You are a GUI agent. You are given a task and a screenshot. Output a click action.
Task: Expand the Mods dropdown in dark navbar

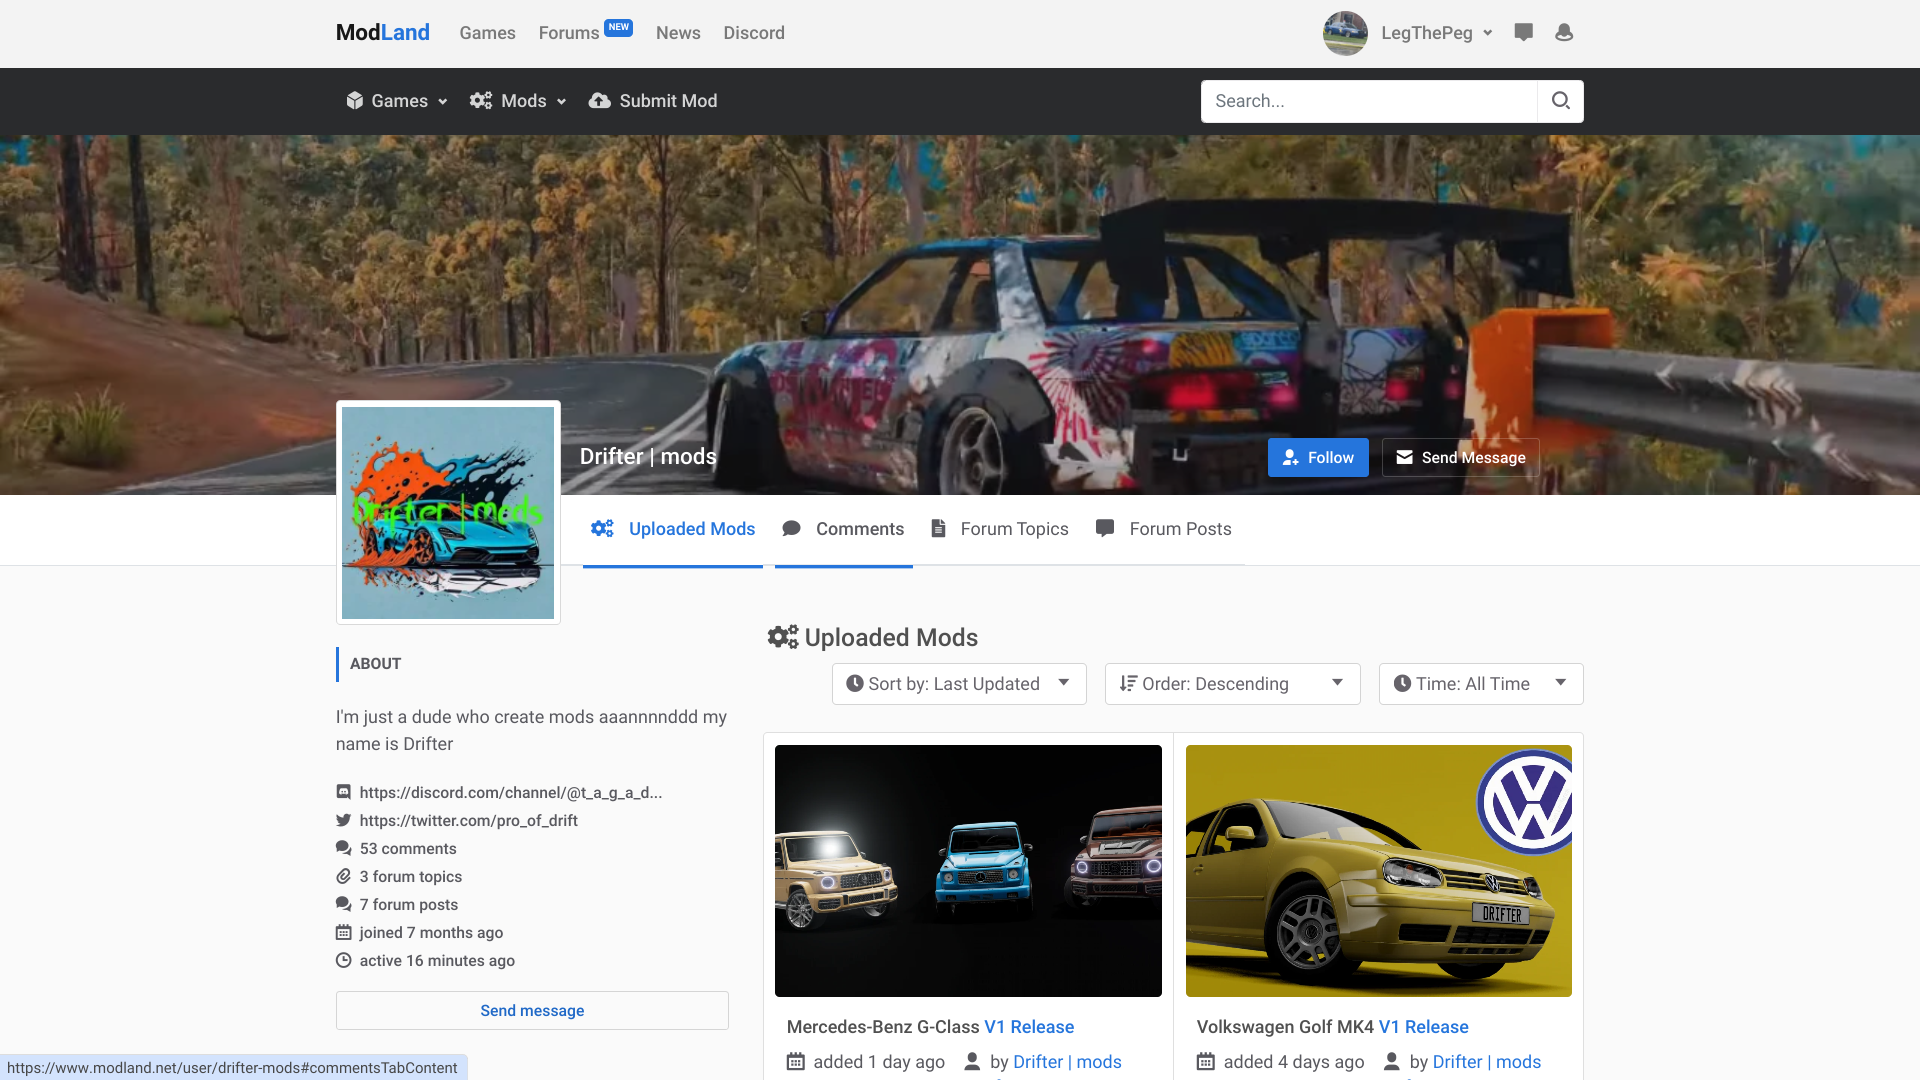(x=518, y=101)
